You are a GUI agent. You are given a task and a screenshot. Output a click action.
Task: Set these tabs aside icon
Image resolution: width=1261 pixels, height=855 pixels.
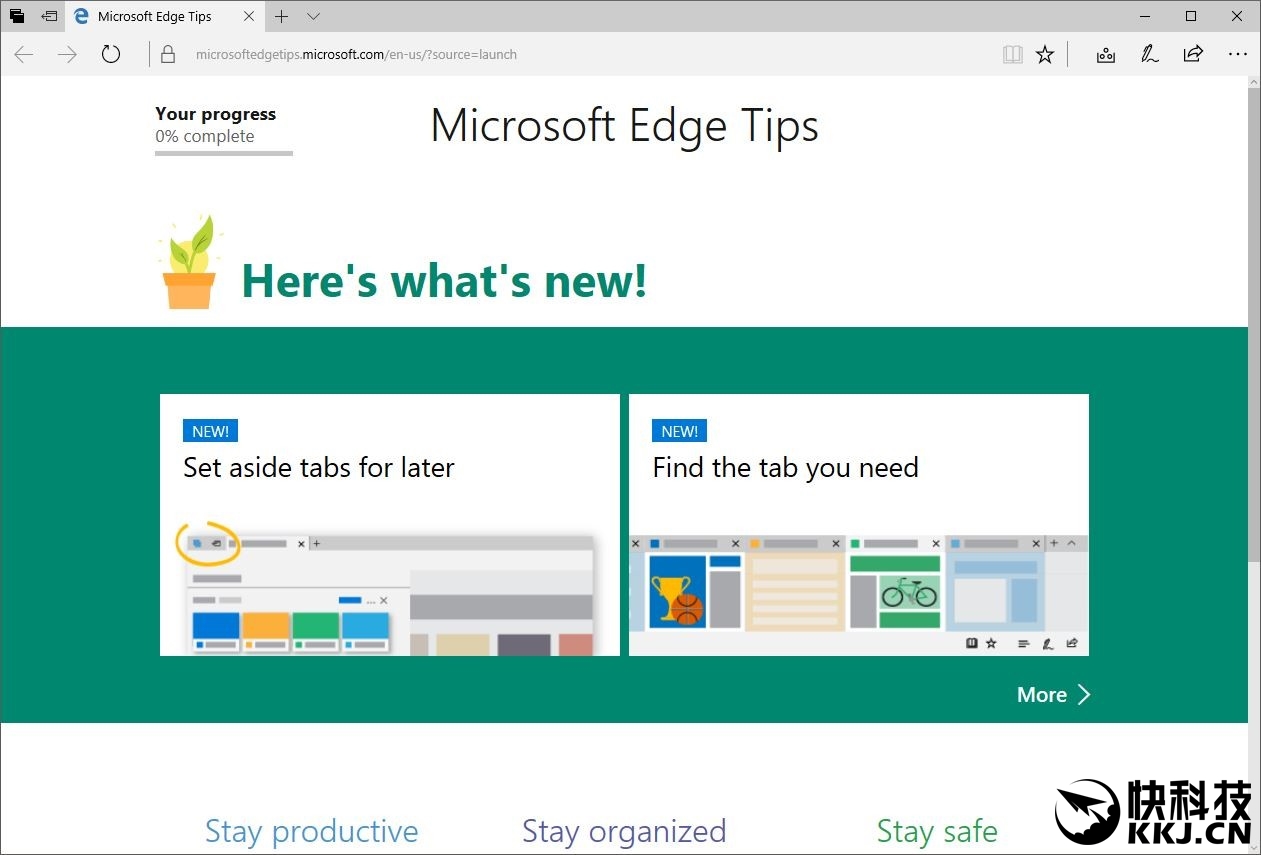point(49,16)
